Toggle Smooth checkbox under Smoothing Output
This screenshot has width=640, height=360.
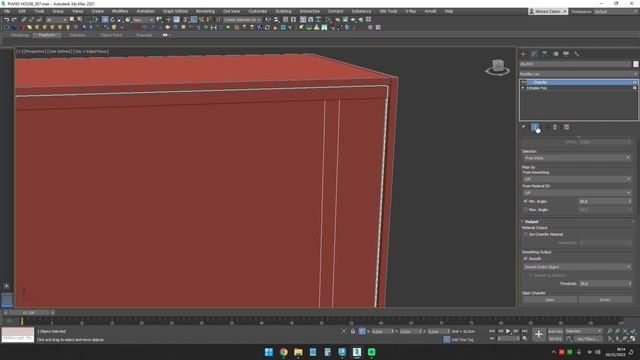pyautogui.click(x=526, y=258)
